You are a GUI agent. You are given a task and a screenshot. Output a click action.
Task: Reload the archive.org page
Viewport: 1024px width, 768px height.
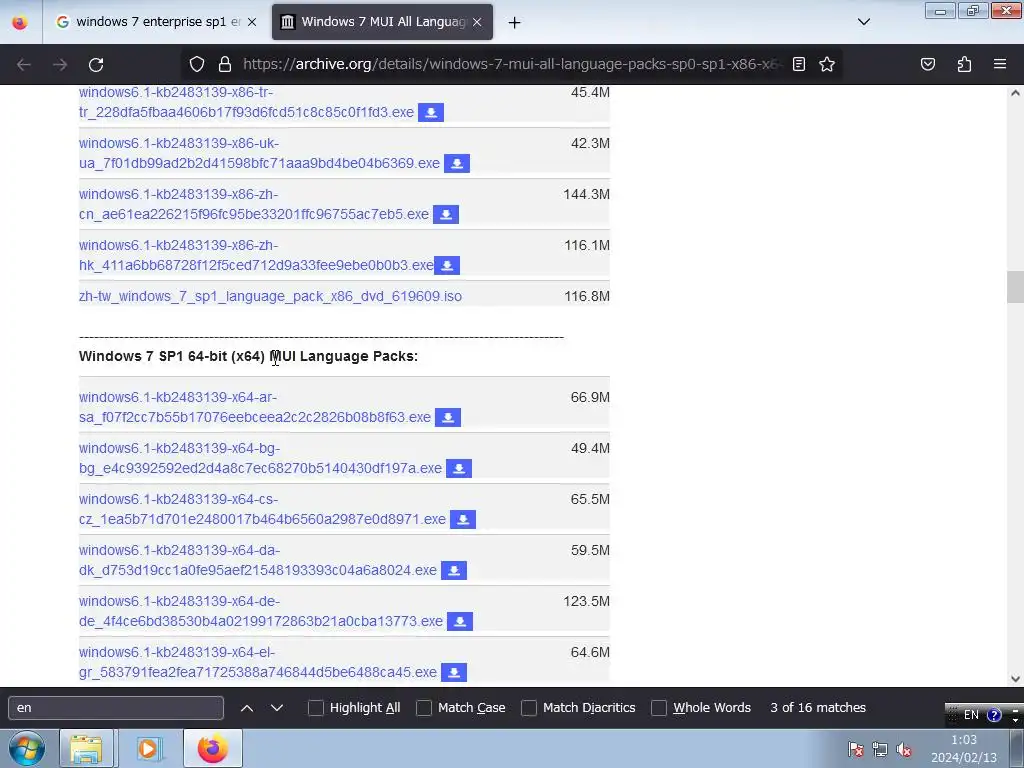point(96,64)
